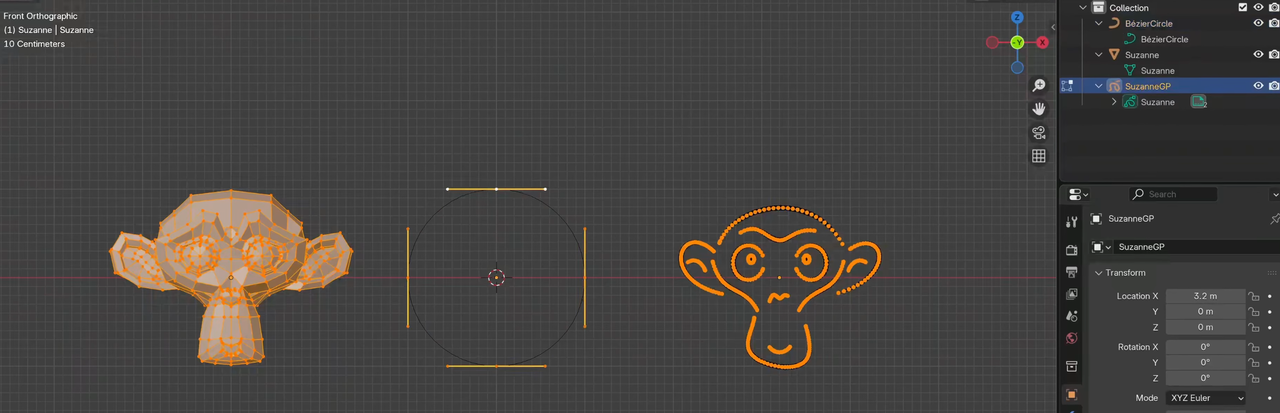Click the blue Z axis on the gizmo
This screenshot has width=1280, height=413.
pos(1017,18)
